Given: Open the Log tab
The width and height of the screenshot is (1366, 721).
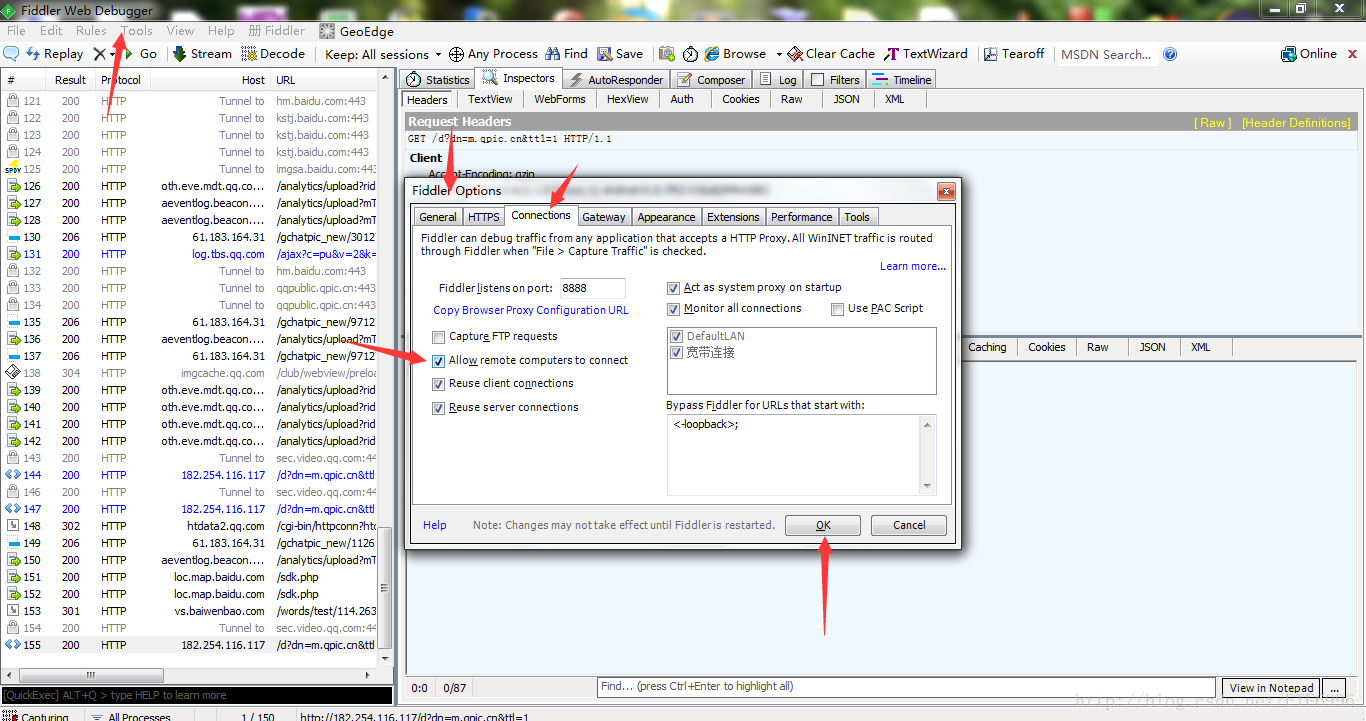Looking at the screenshot, I should pos(778,79).
